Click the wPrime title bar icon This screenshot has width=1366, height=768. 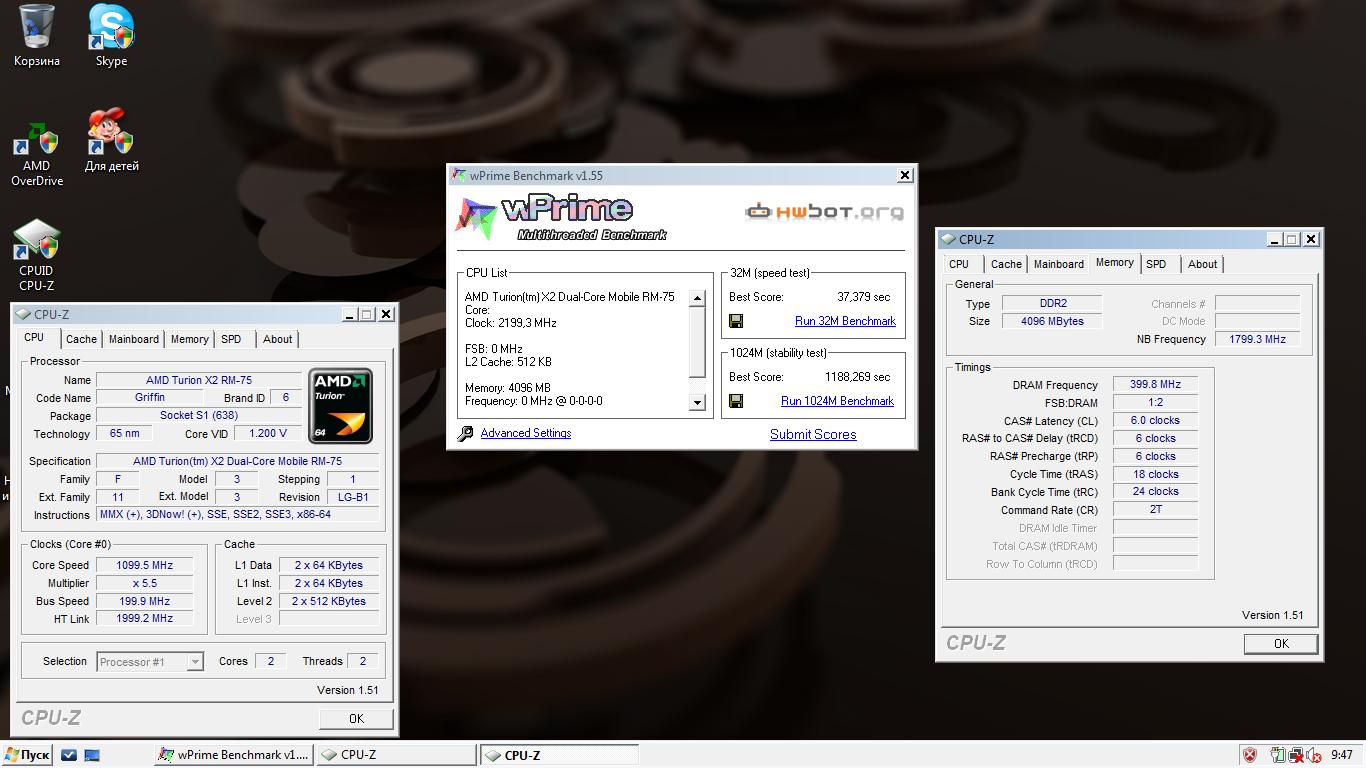[459, 175]
